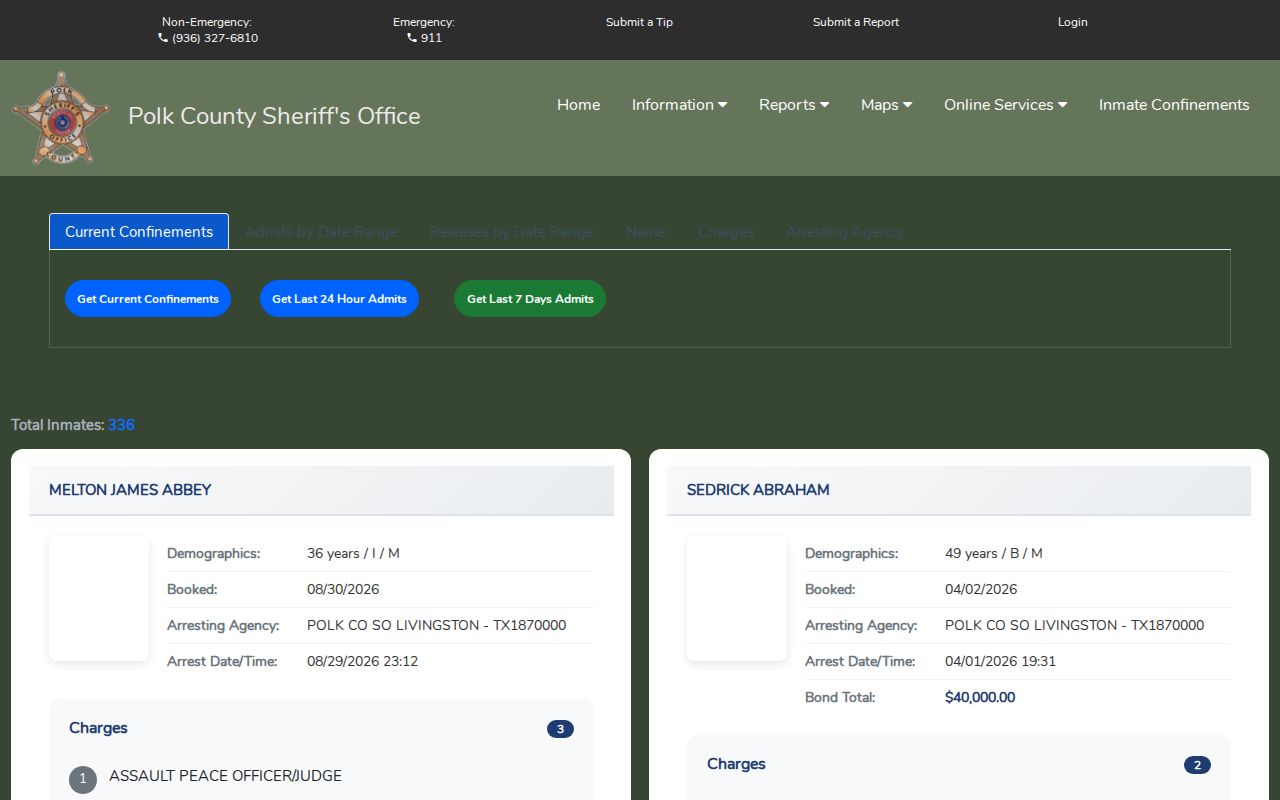Click Melton James Abbey's photo placeholder
The width and height of the screenshot is (1280, 800).
[99, 598]
